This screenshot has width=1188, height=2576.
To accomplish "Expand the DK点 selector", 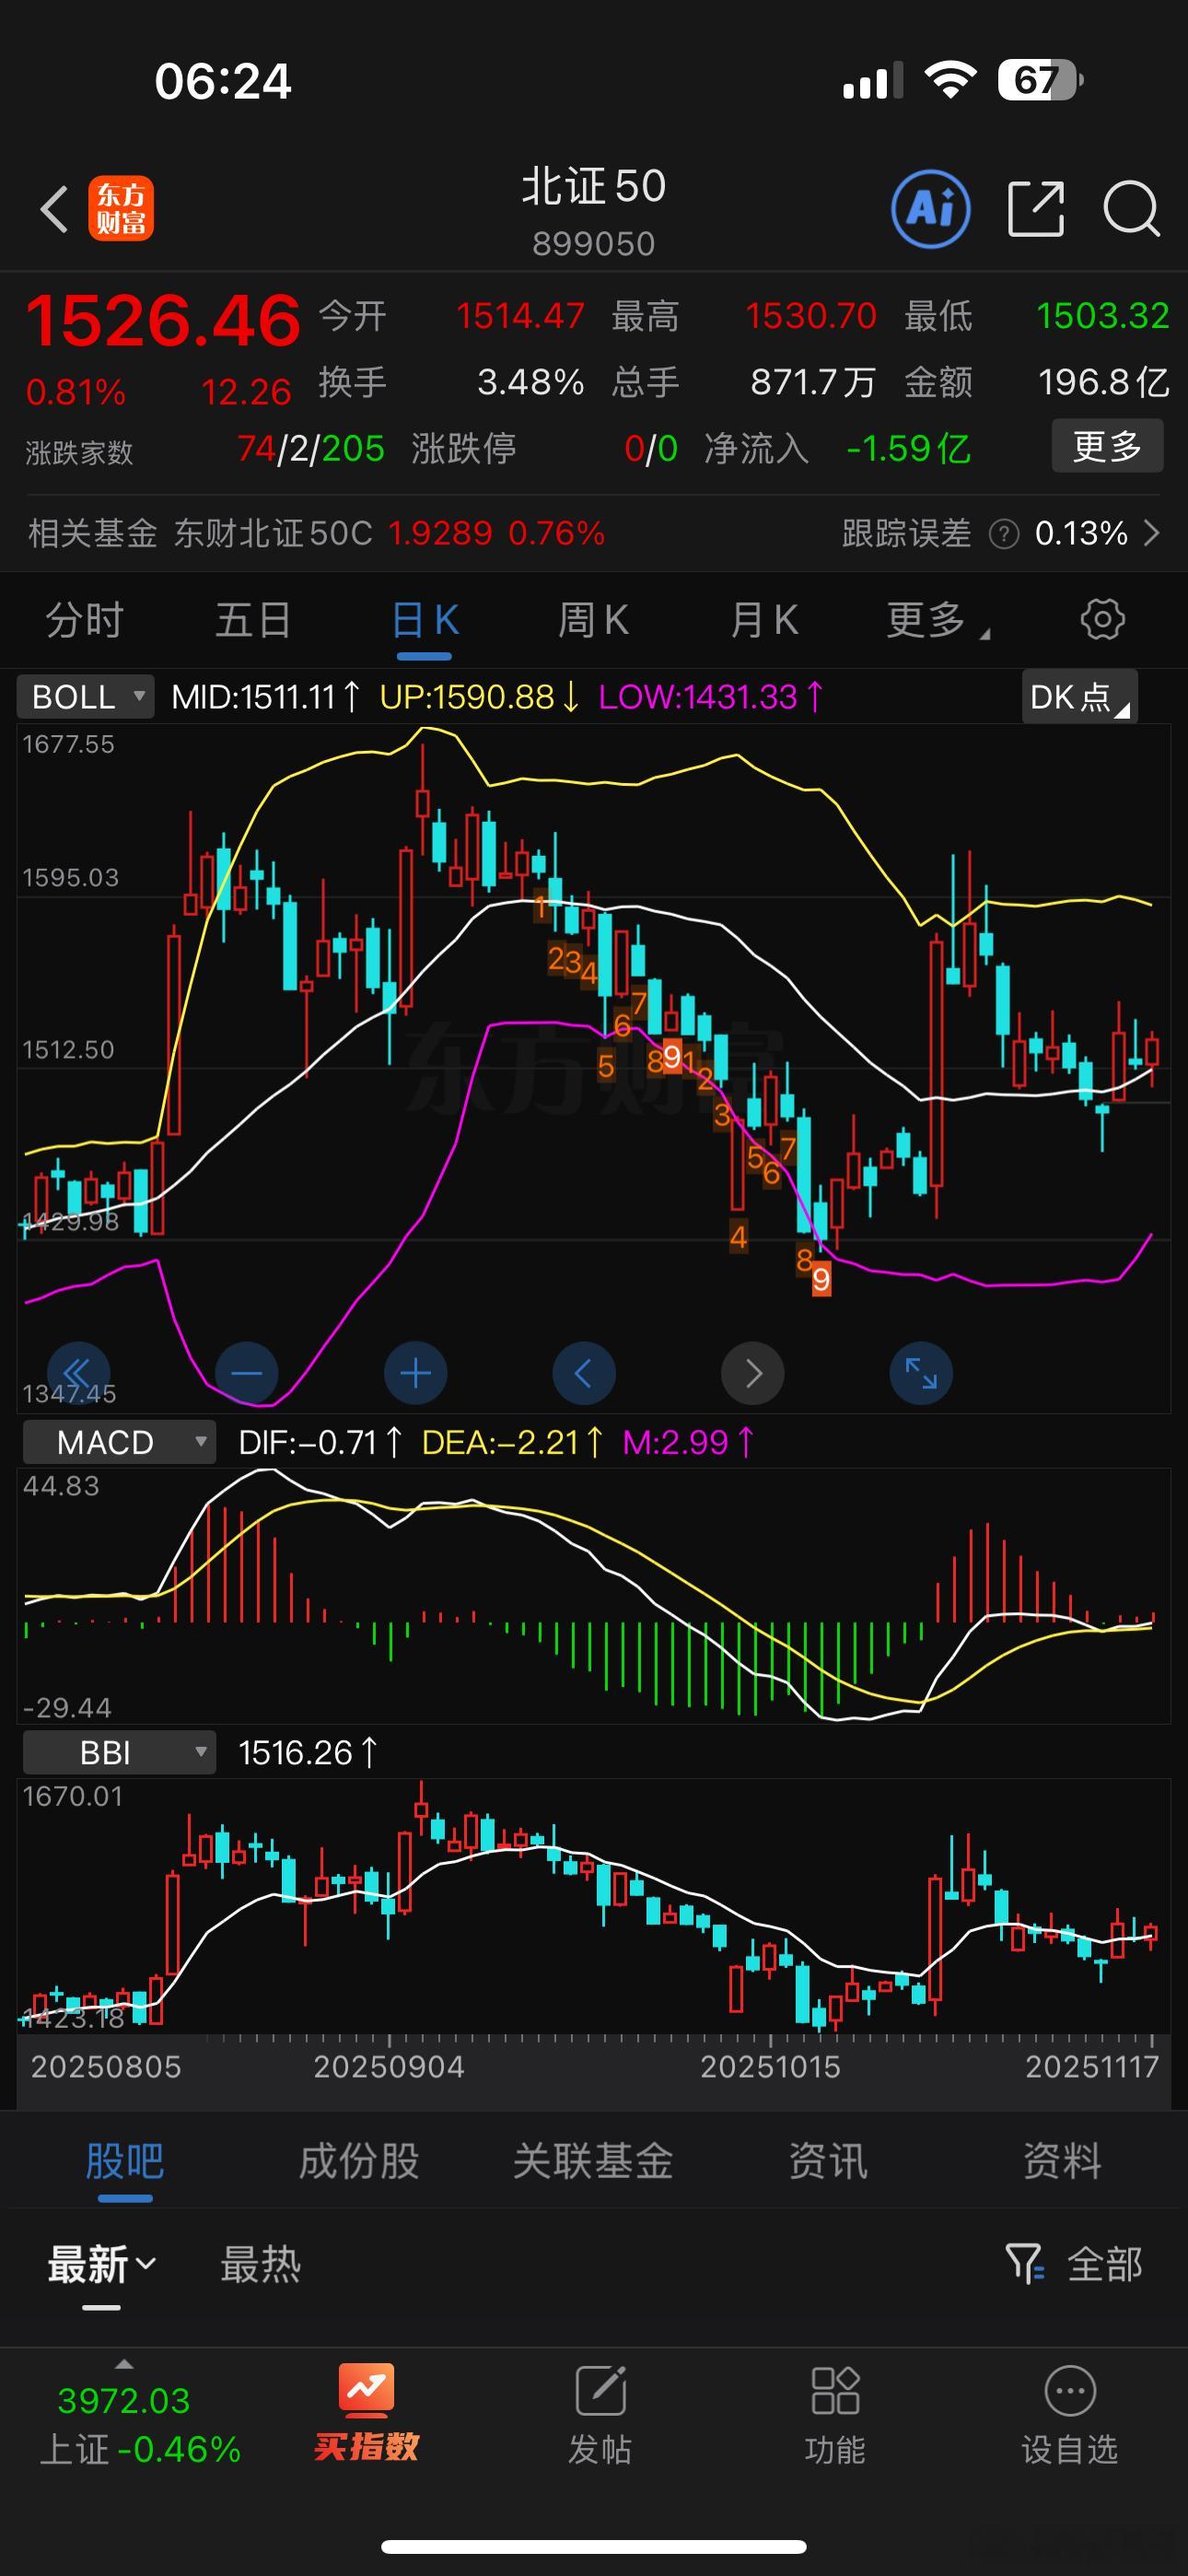I will (x=1080, y=697).
